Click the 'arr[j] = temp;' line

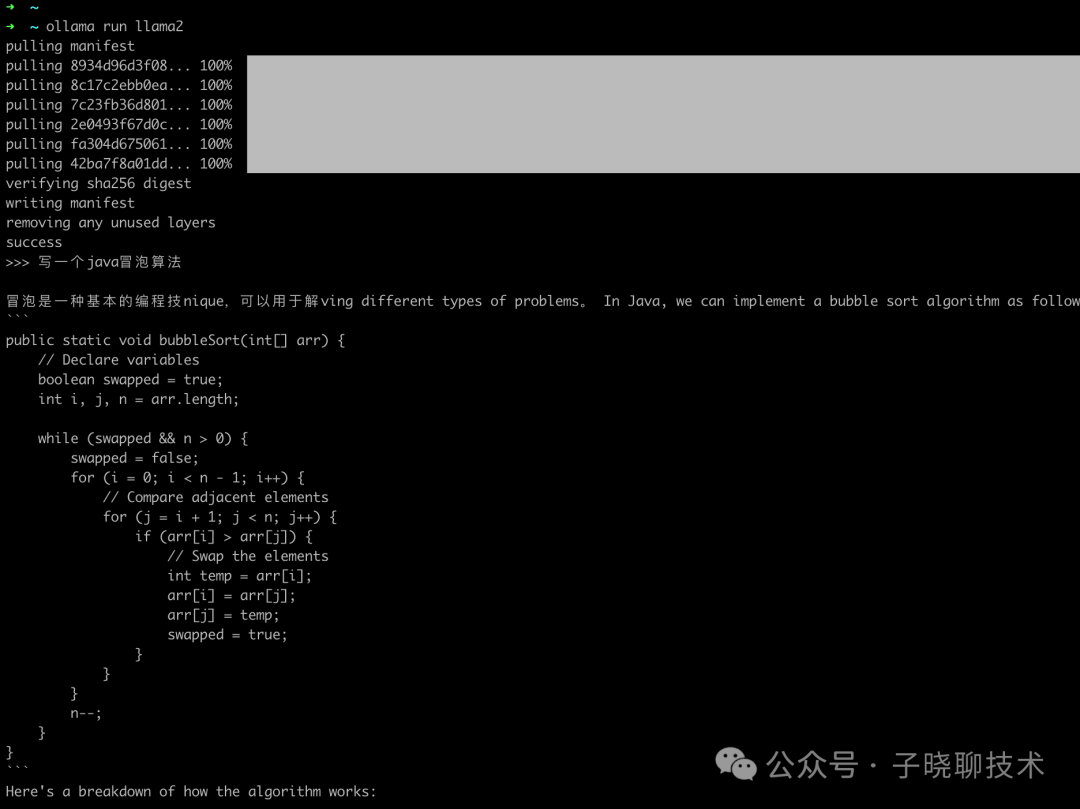223,615
